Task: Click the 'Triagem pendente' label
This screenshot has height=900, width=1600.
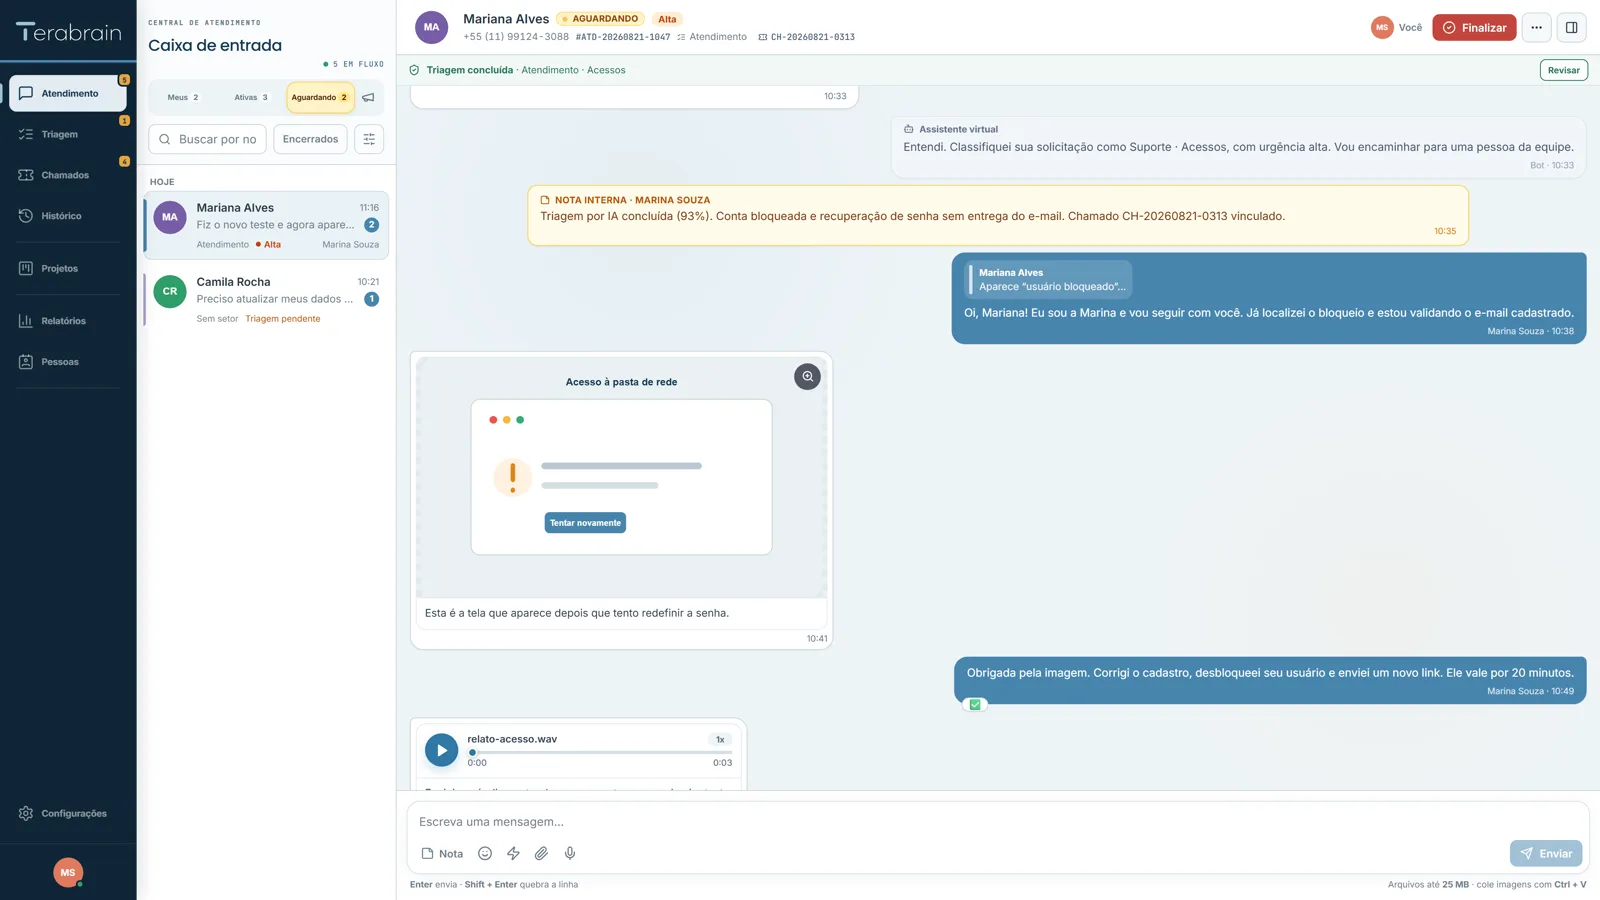Action: 283,319
